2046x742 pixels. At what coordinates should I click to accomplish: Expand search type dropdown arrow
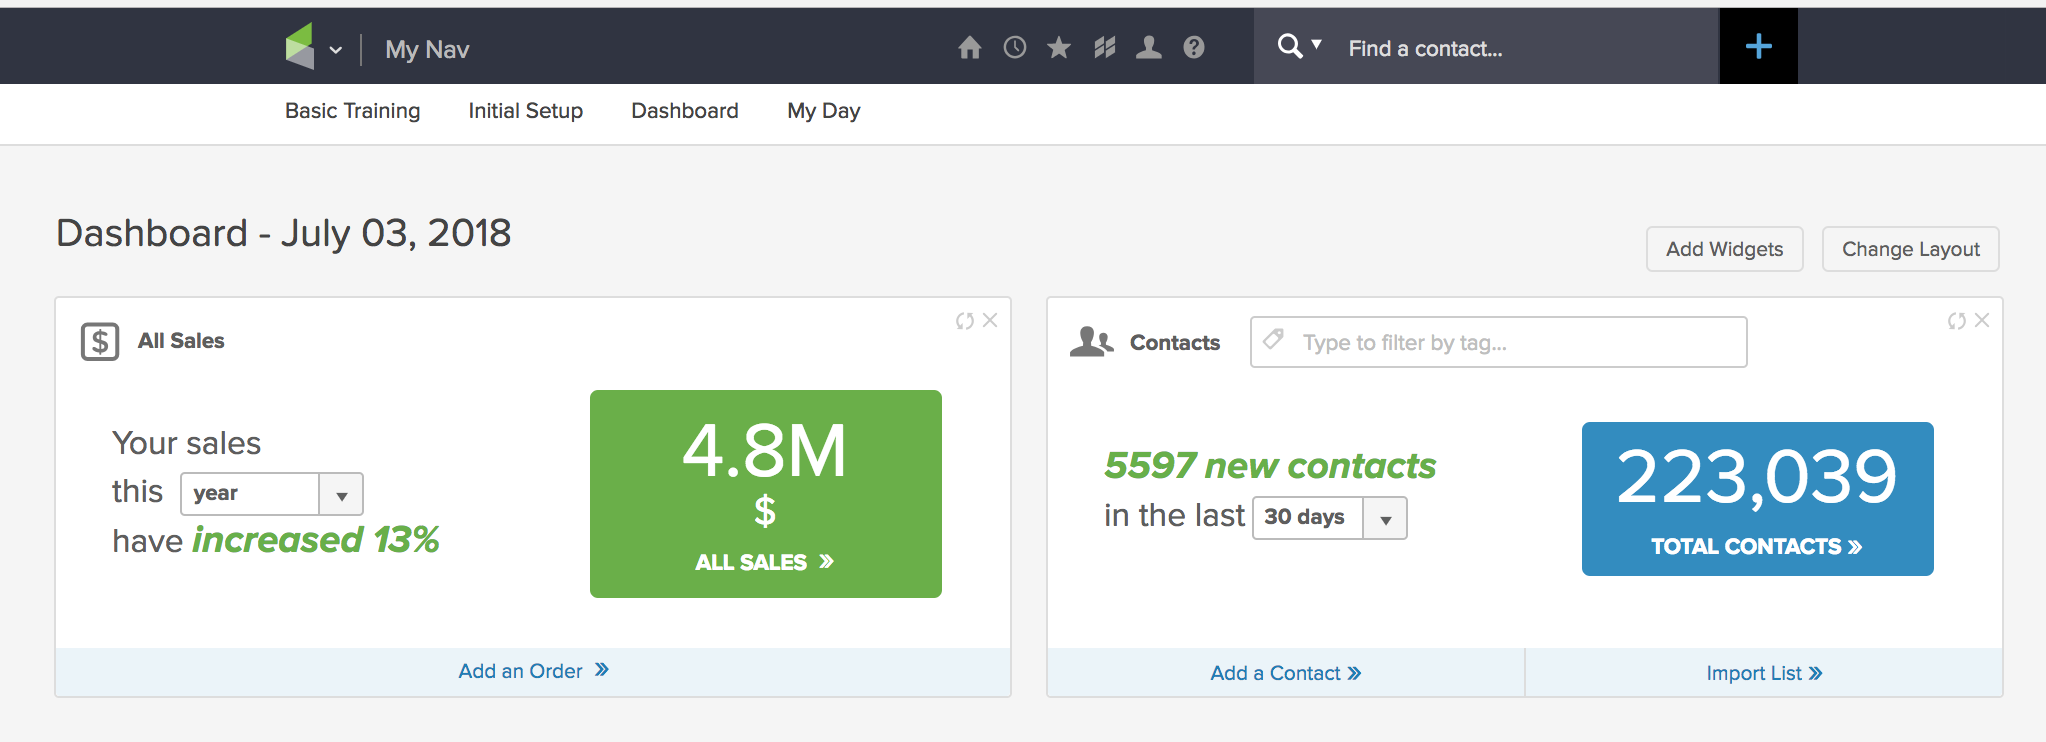click(1317, 44)
